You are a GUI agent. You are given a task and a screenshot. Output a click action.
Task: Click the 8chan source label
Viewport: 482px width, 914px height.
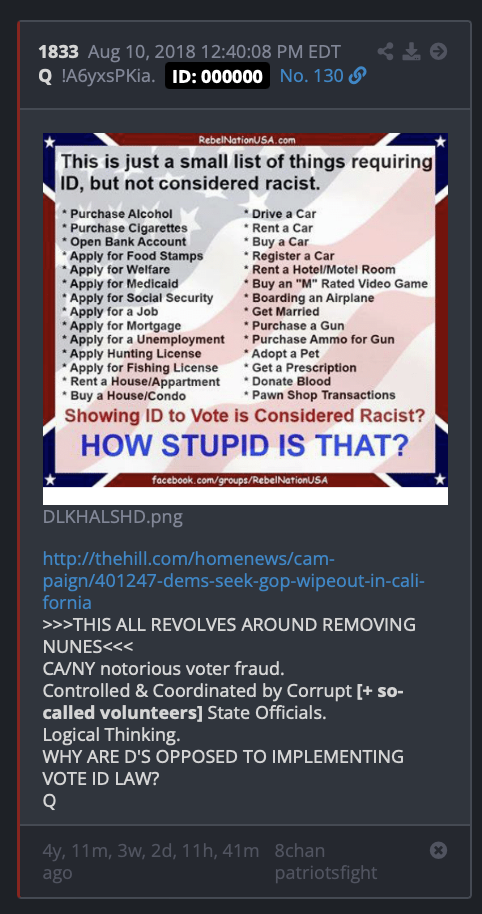click(300, 850)
